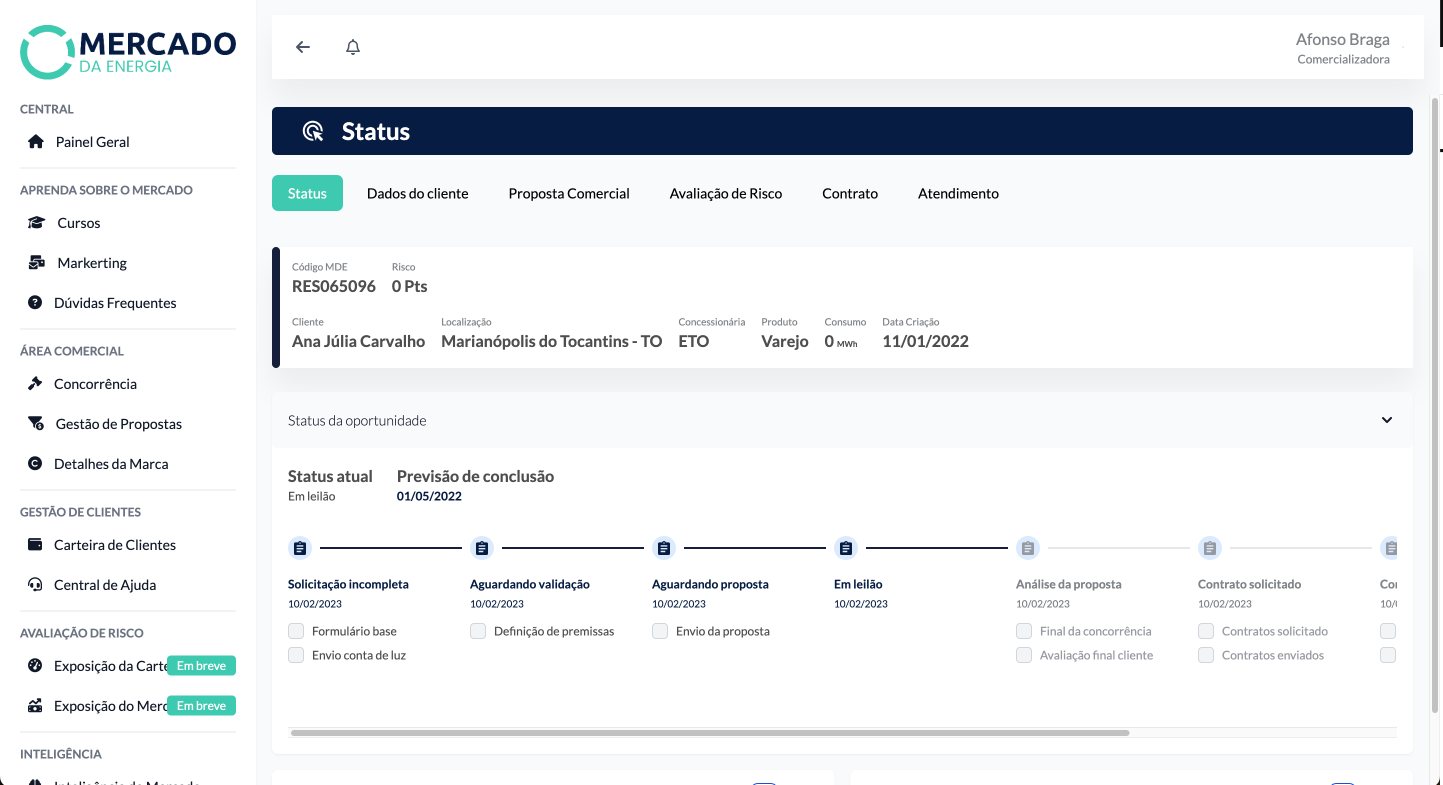Image resolution: width=1443 pixels, height=785 pixels.
Task: Open the Atendimento tab
Action: [x=958, y=193]
